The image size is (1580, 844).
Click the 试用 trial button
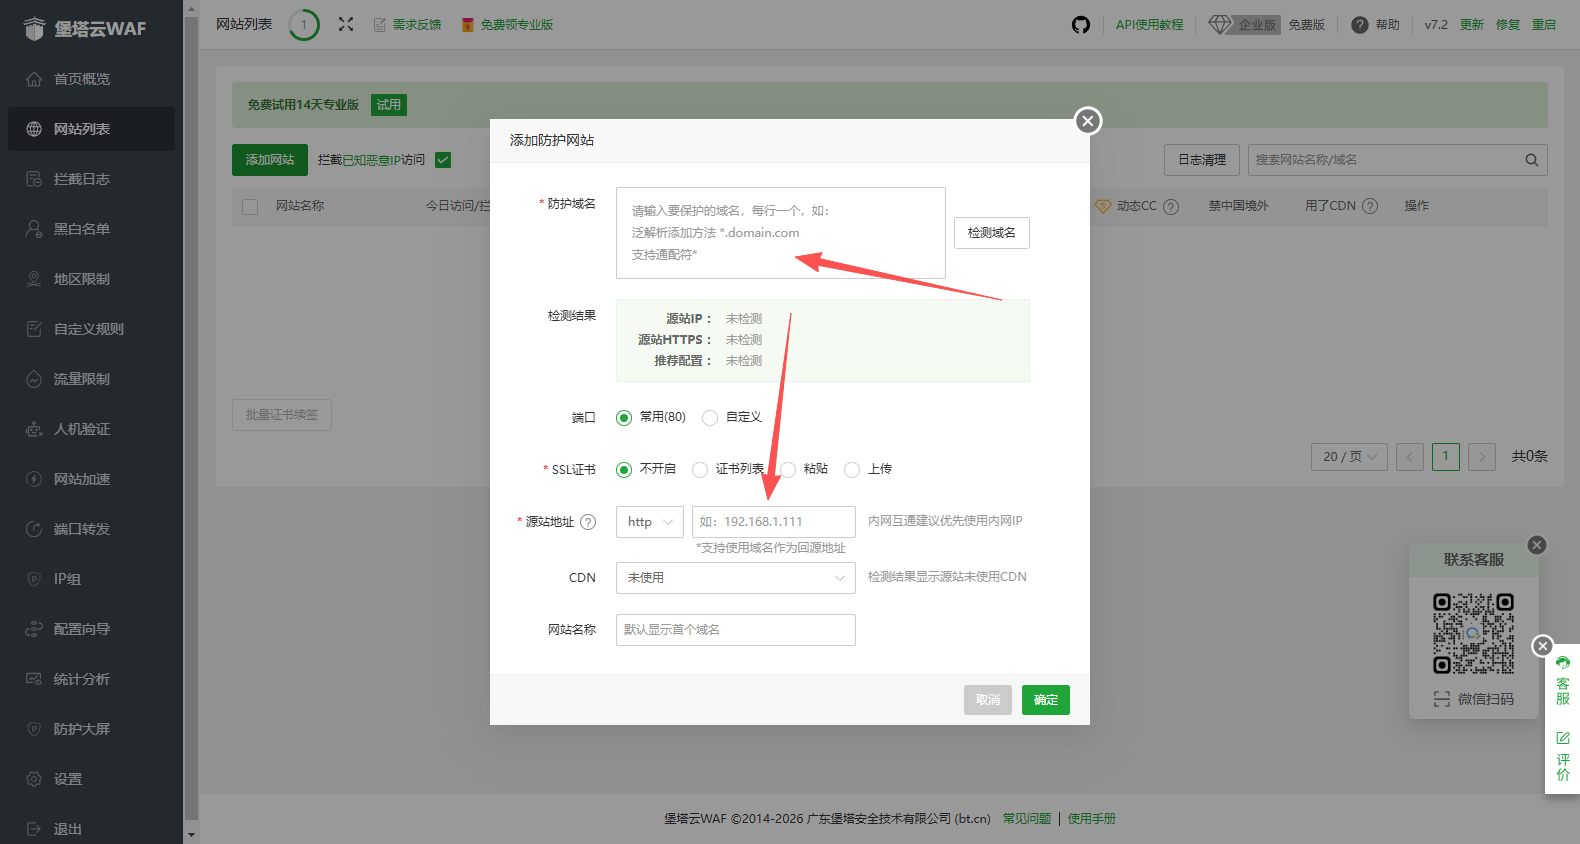389,105
